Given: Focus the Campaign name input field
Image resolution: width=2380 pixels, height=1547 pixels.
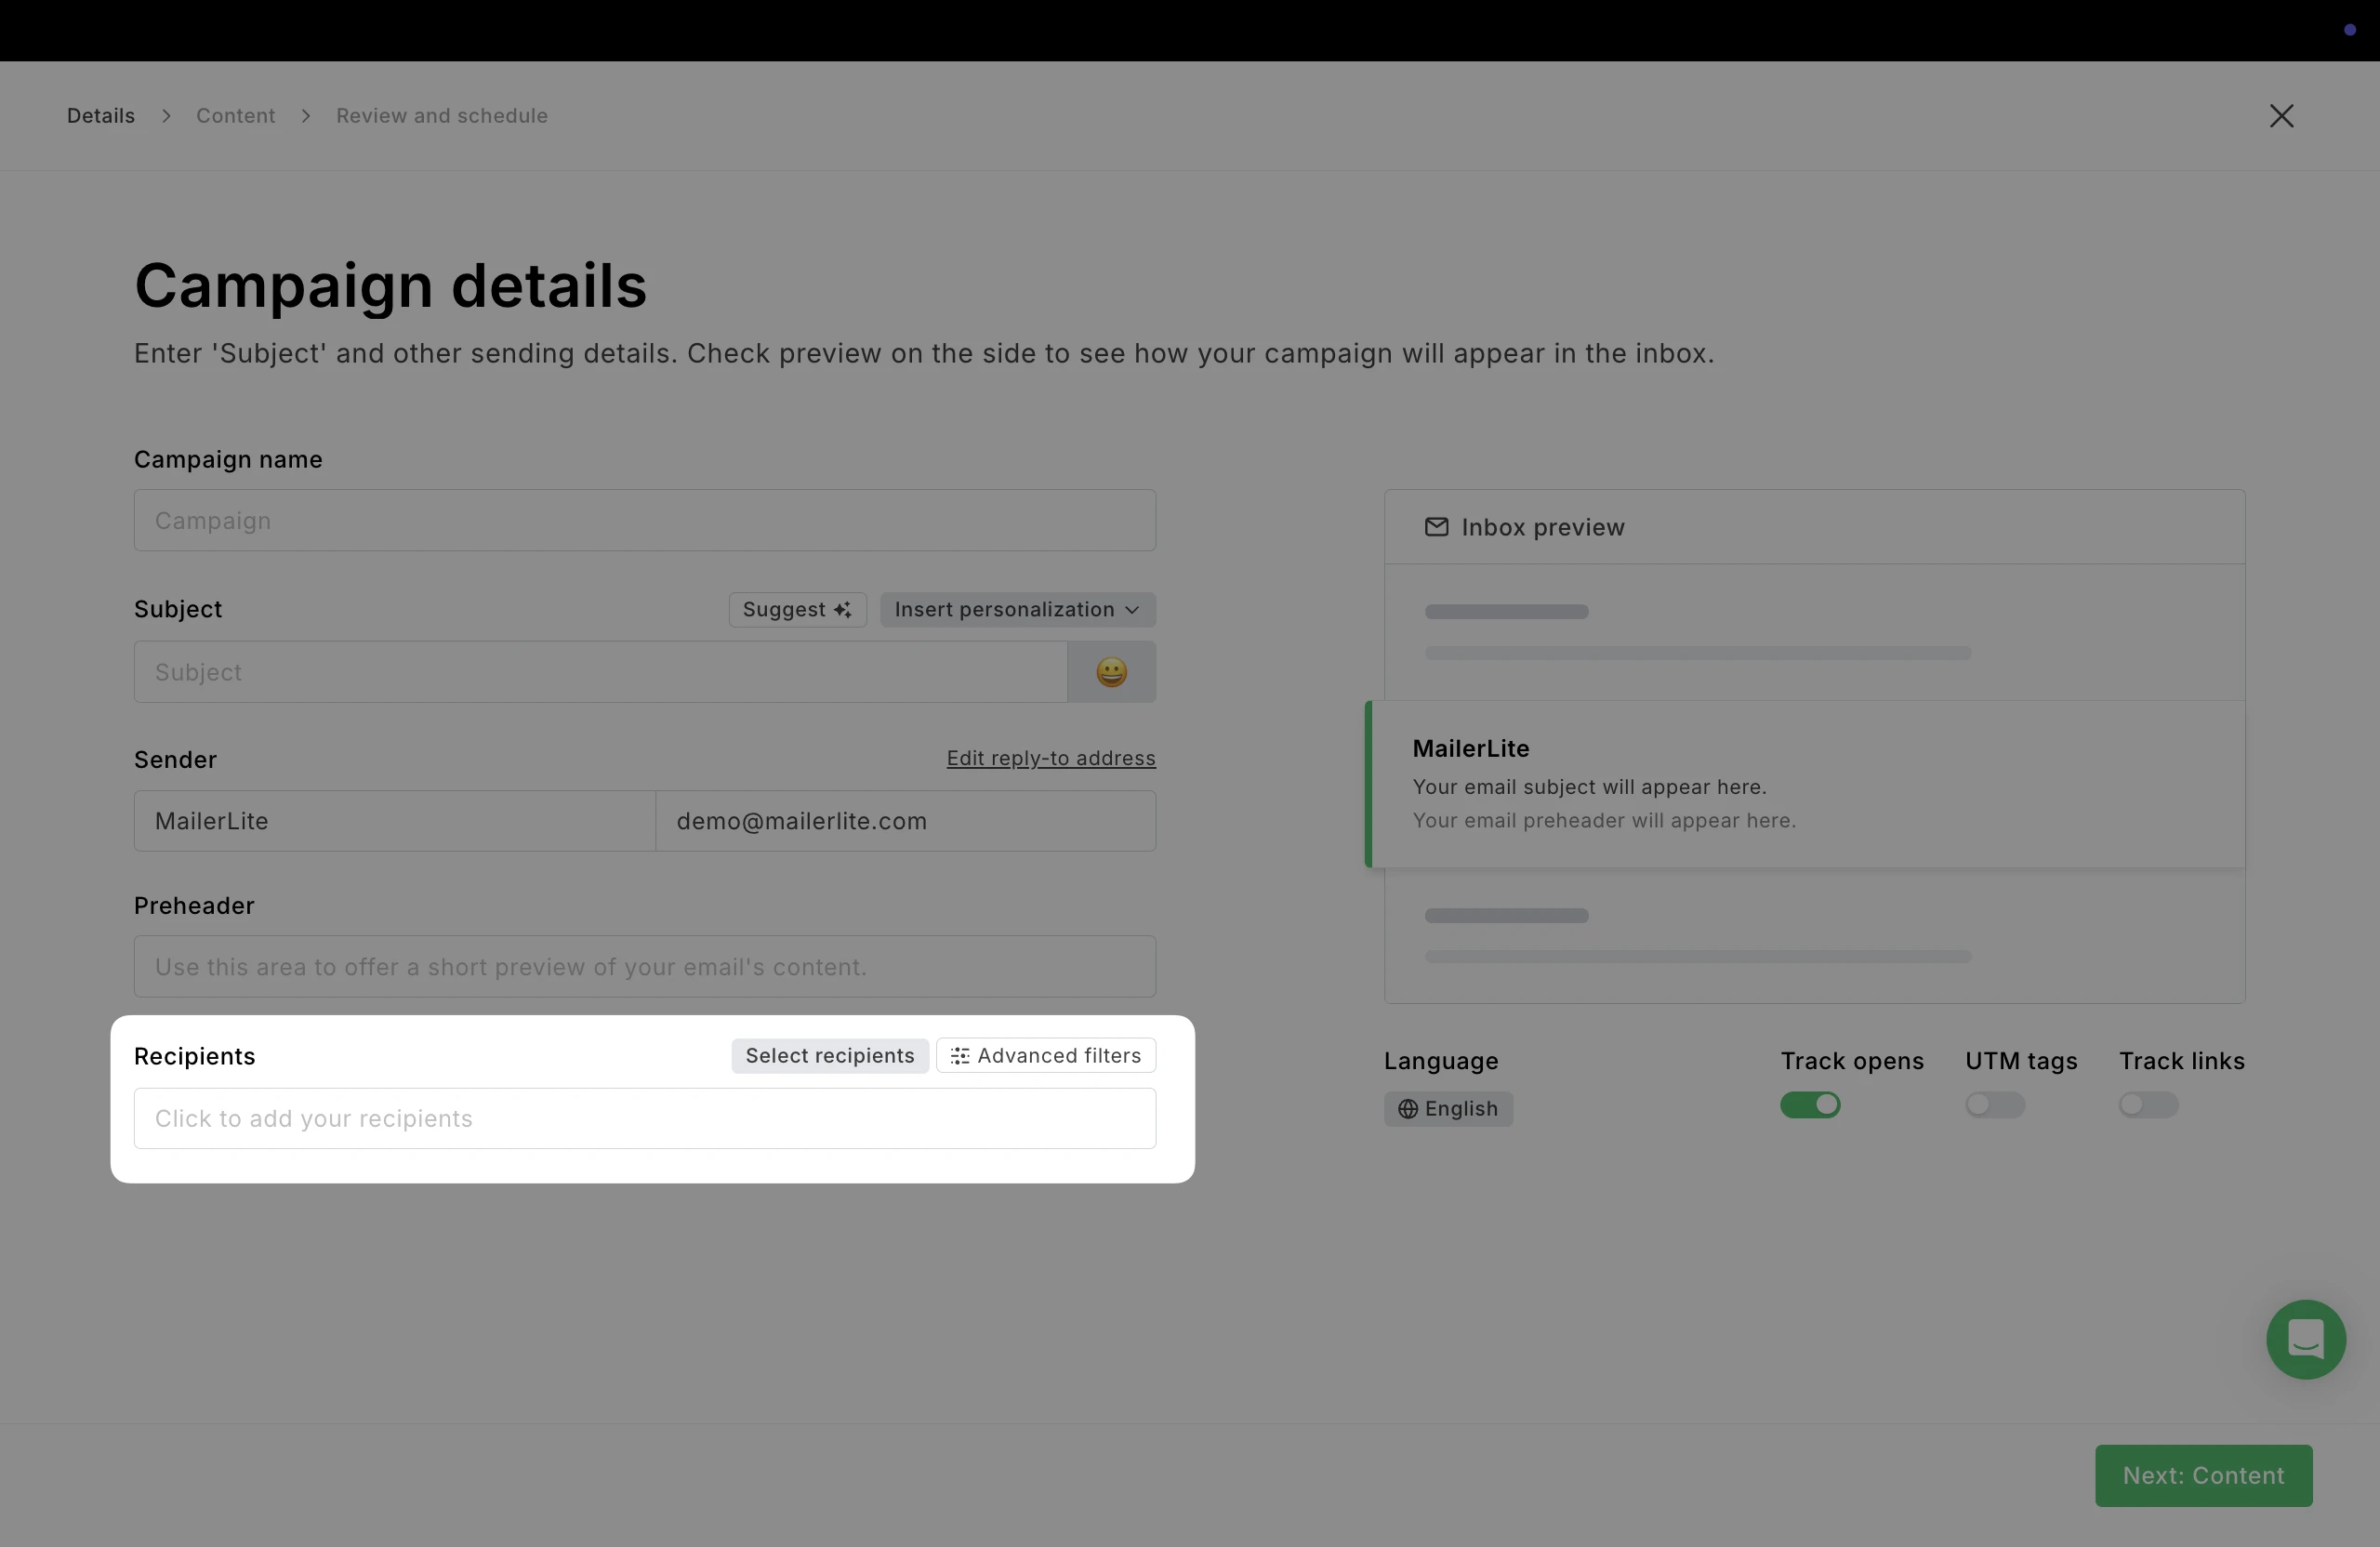Looking at the screenshot, I should 644,521.
